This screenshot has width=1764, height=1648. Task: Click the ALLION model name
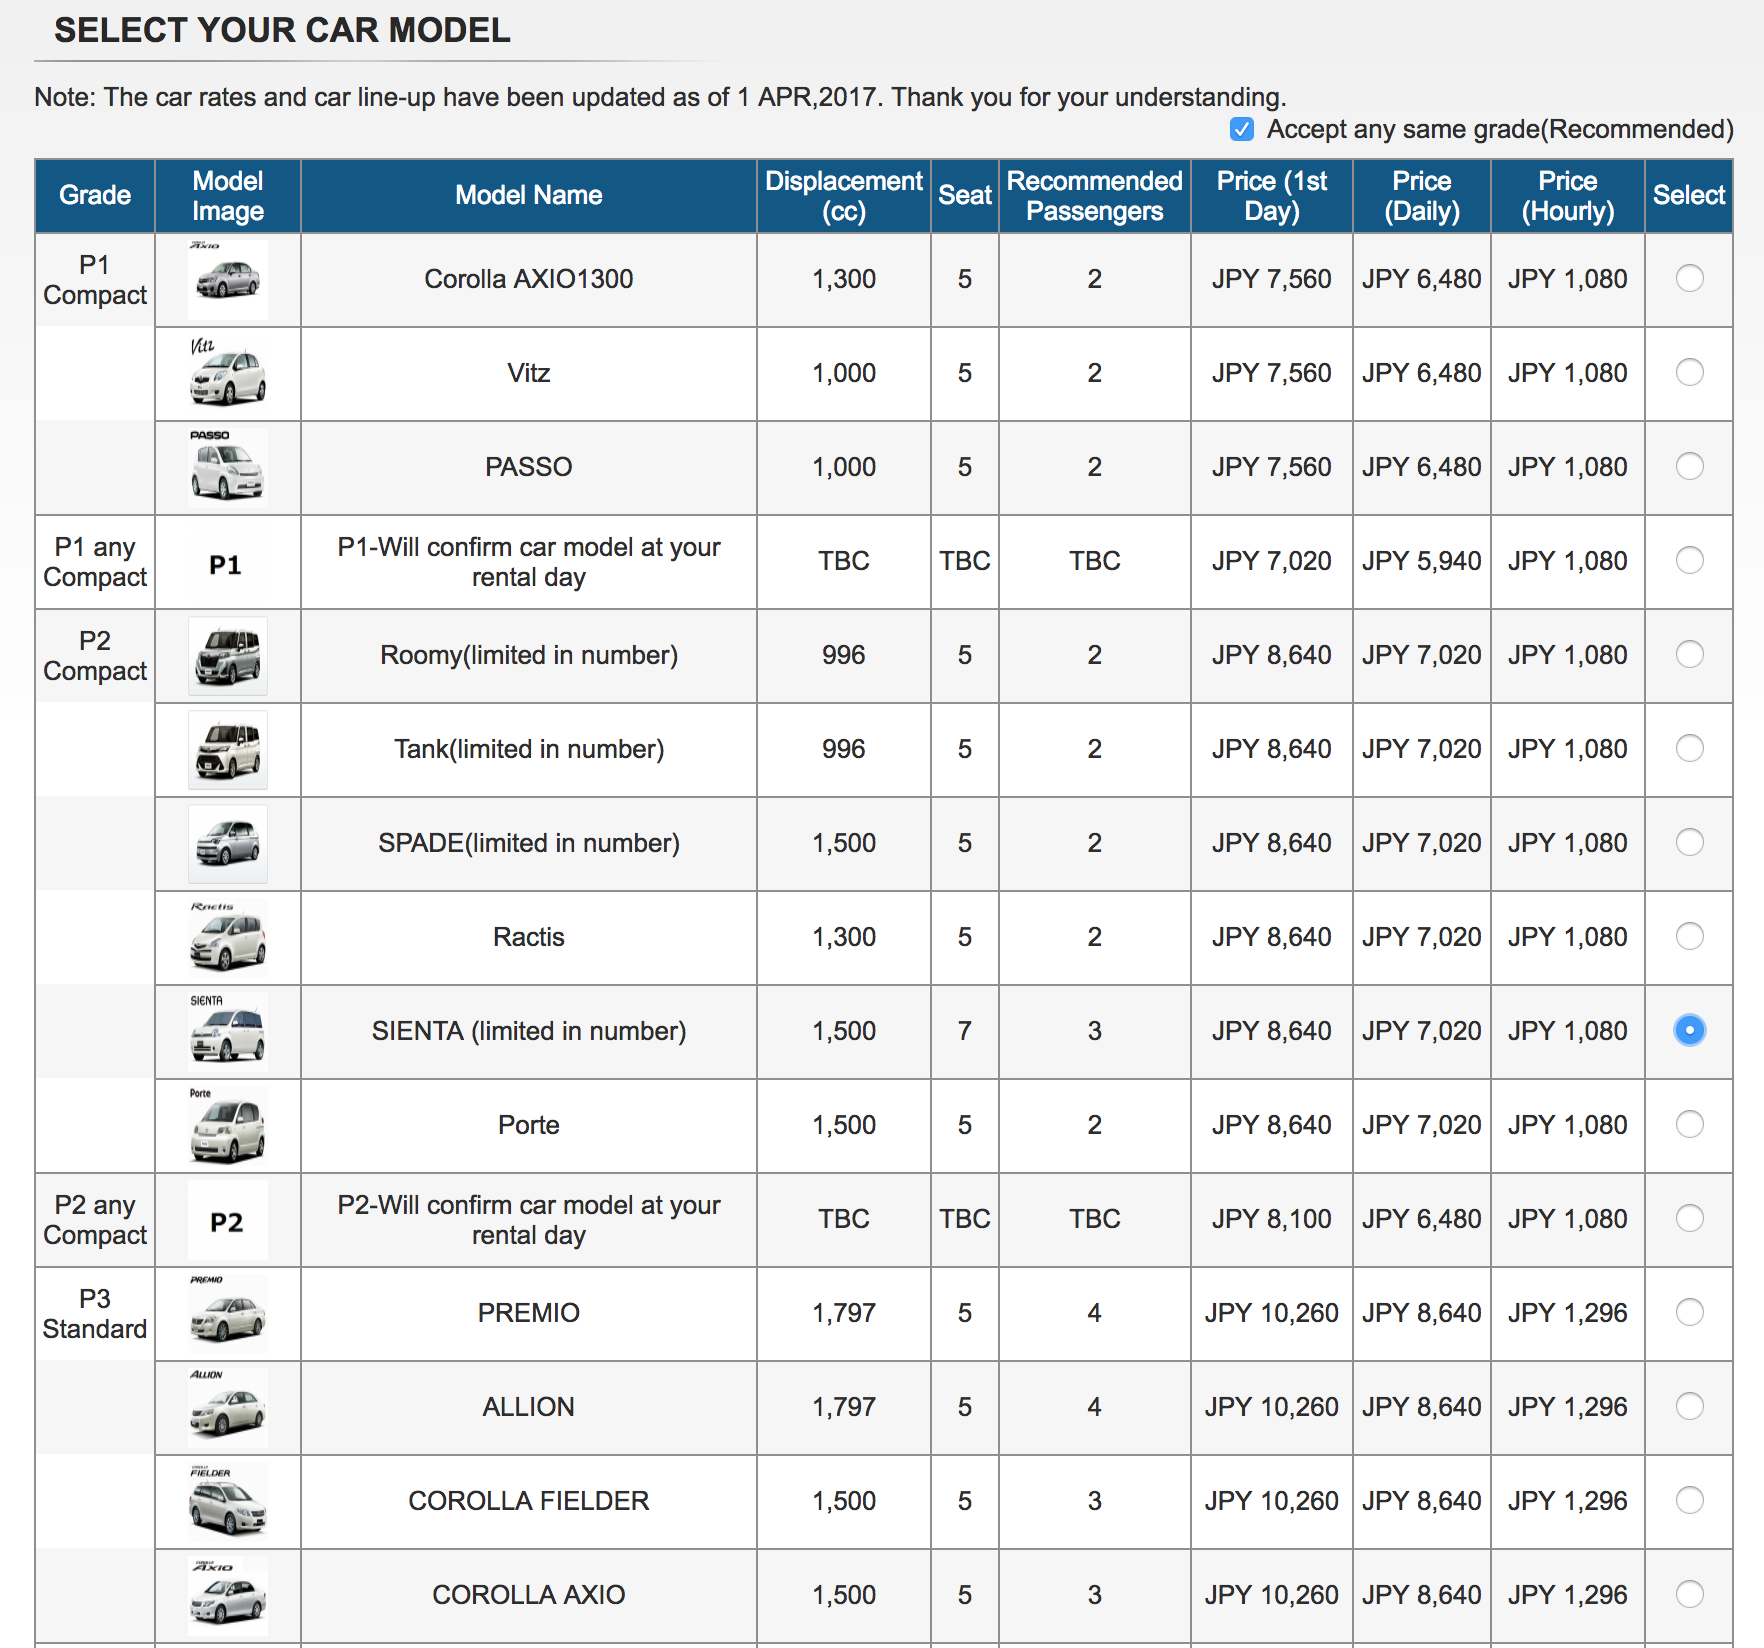pos(529,1407)
